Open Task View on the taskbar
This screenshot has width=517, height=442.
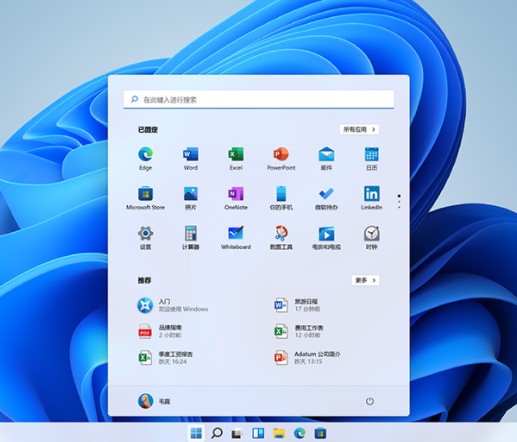237,433
